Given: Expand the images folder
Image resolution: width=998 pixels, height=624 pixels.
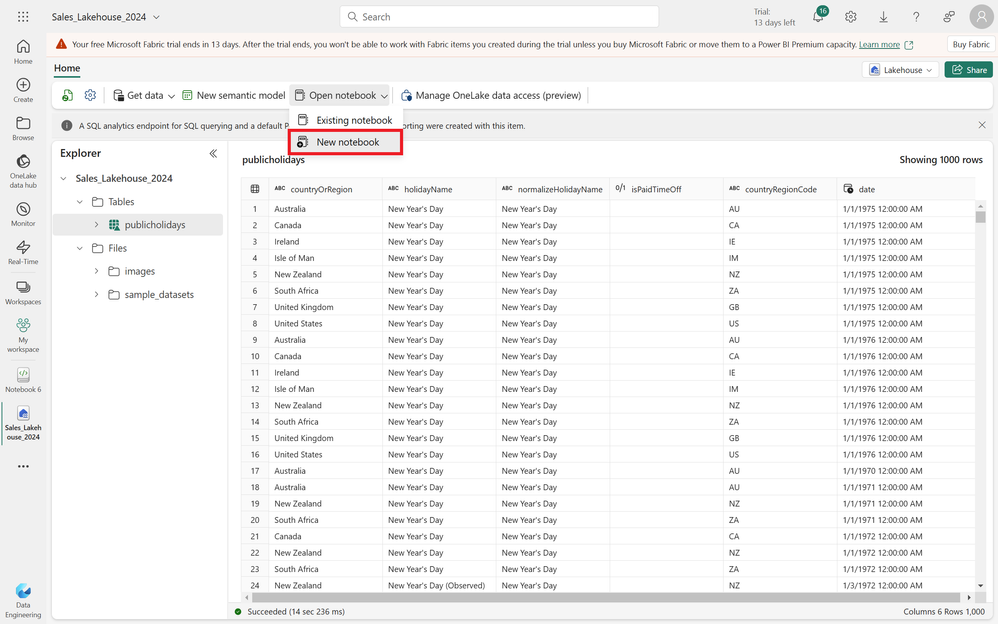Looking at the screenshot, I should pos(96,271).
